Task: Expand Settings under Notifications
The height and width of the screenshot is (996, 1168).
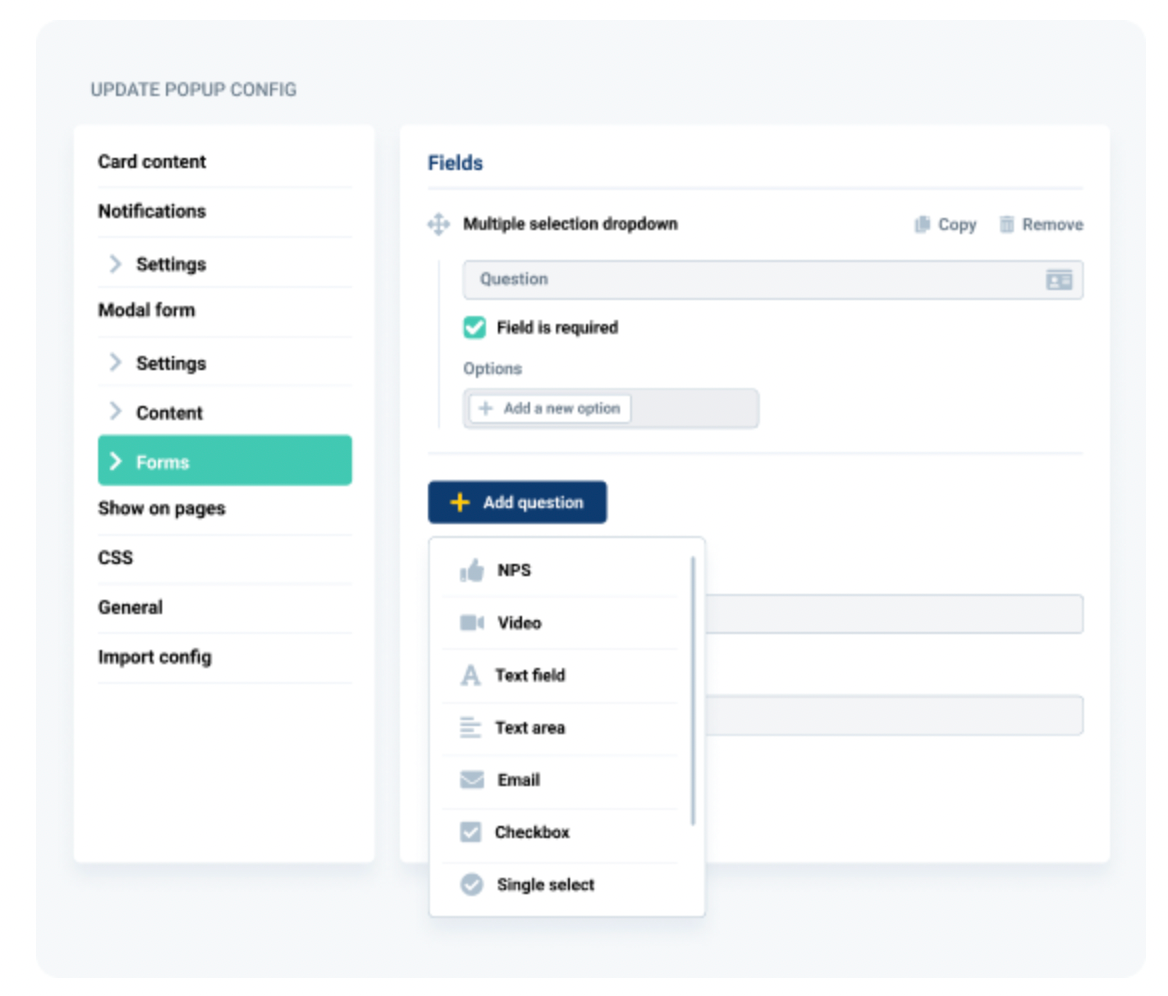Action: click(115, 264)
